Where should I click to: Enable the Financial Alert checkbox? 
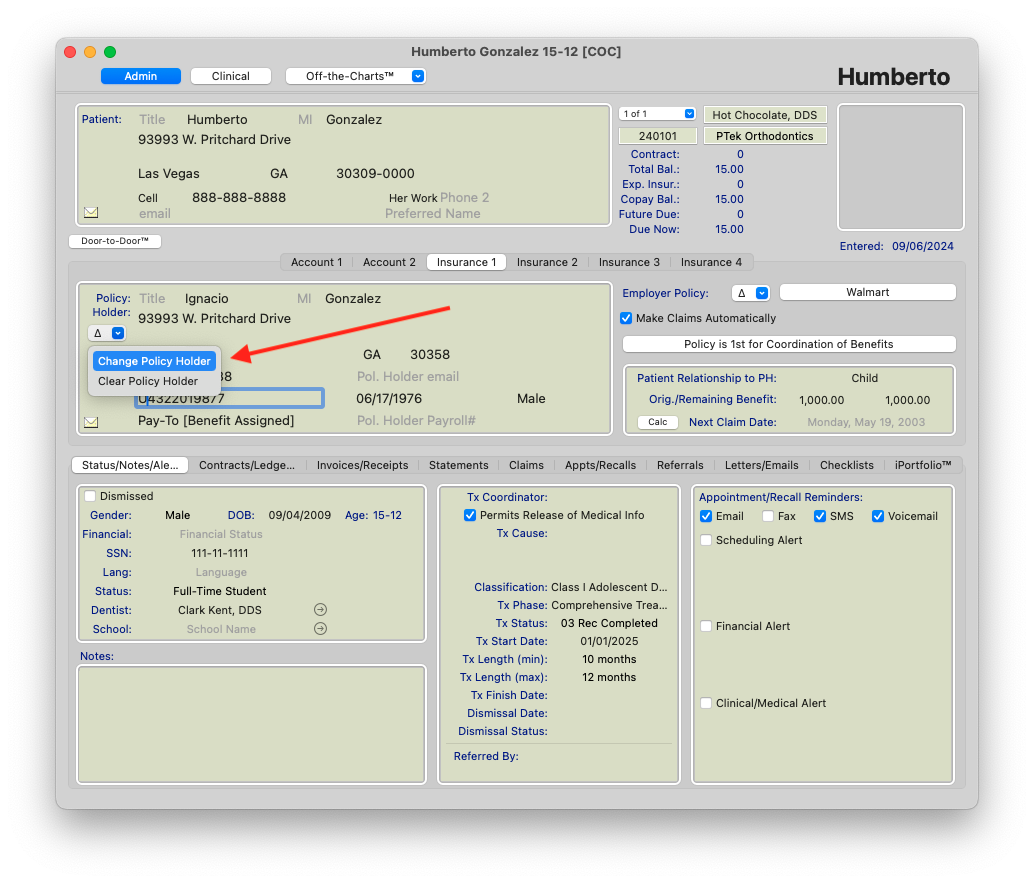tap(706, 626)
